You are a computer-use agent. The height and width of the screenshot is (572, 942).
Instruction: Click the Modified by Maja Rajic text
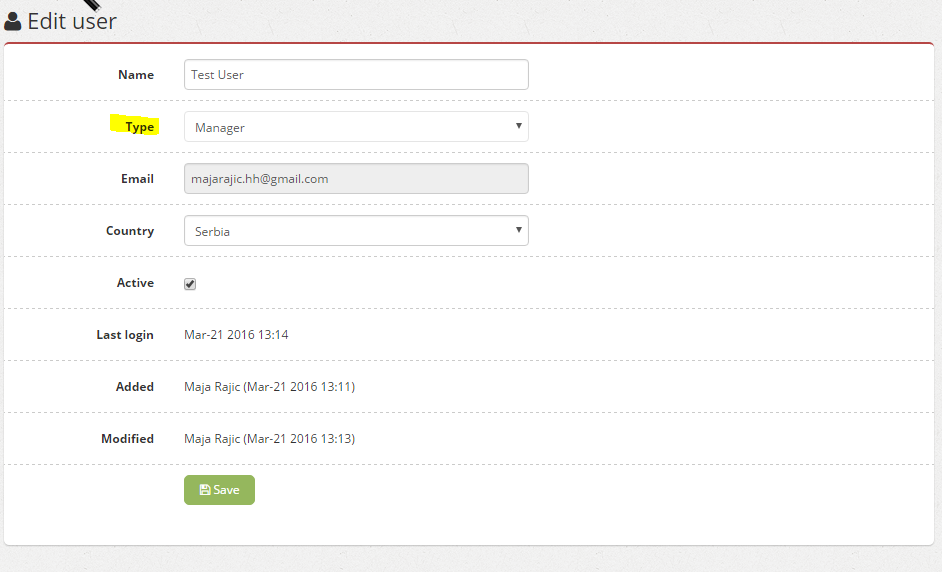pyautogui.click(x=270, y=439)
